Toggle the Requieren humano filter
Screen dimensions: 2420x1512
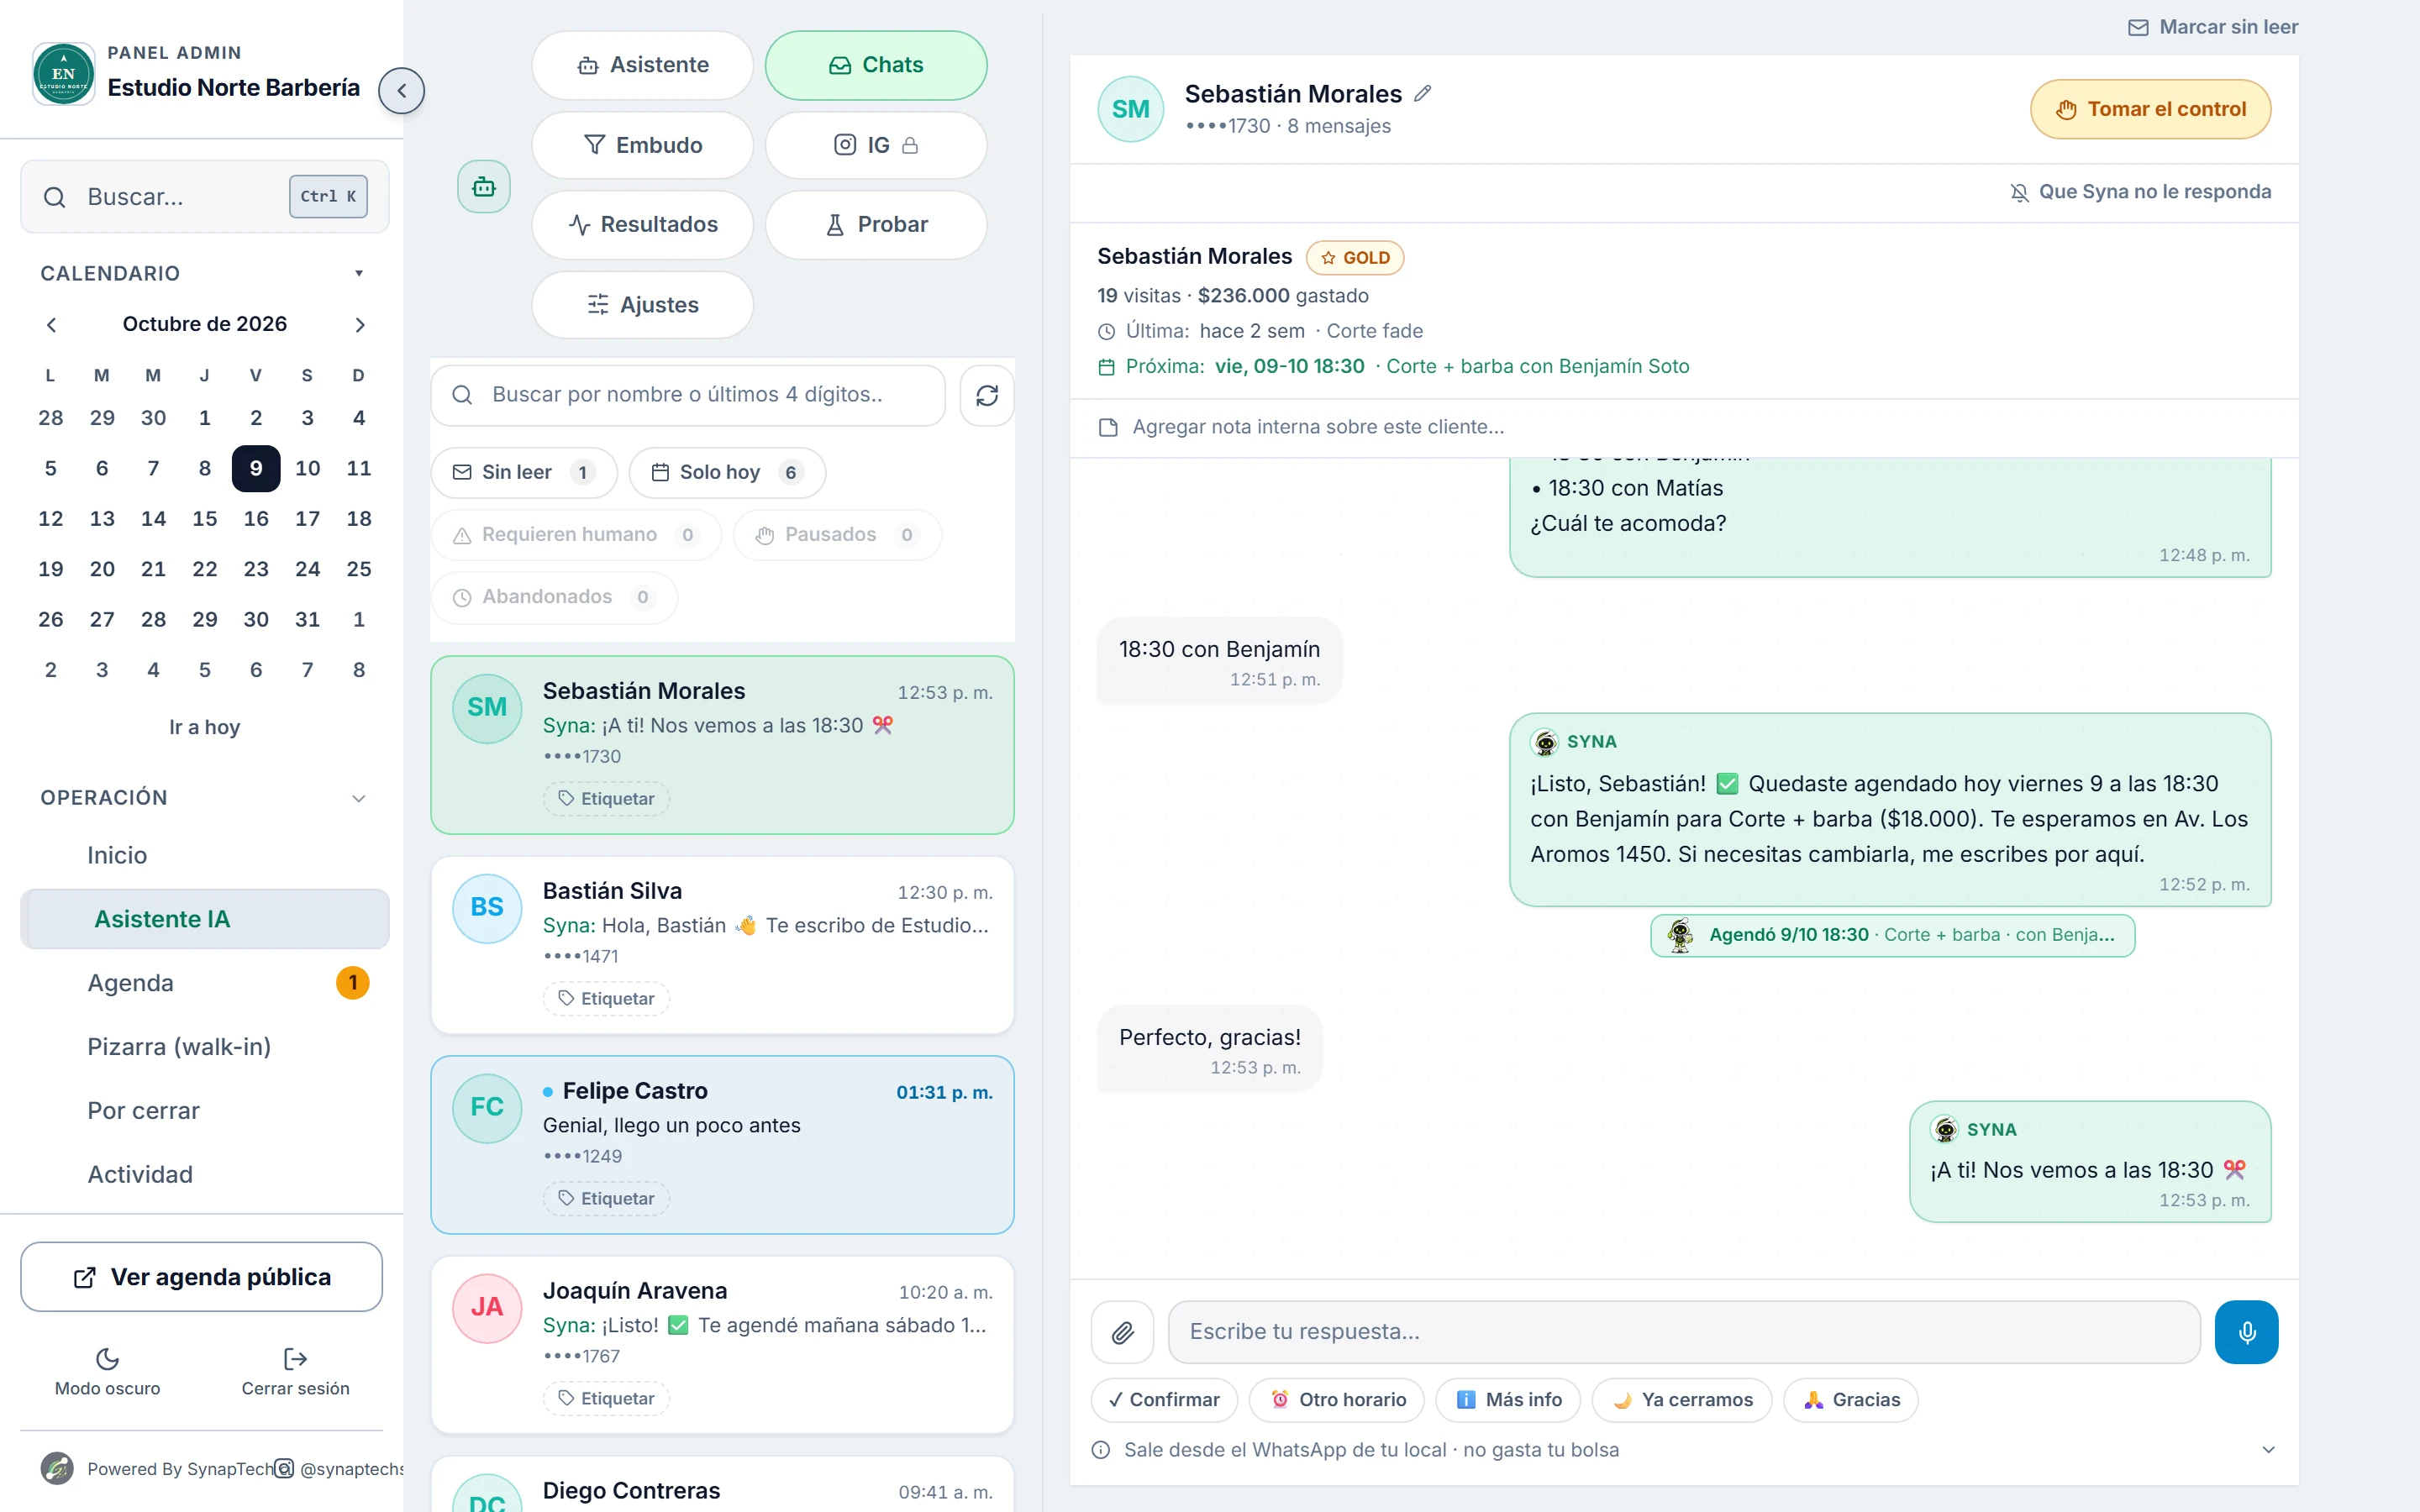point(576,535)
